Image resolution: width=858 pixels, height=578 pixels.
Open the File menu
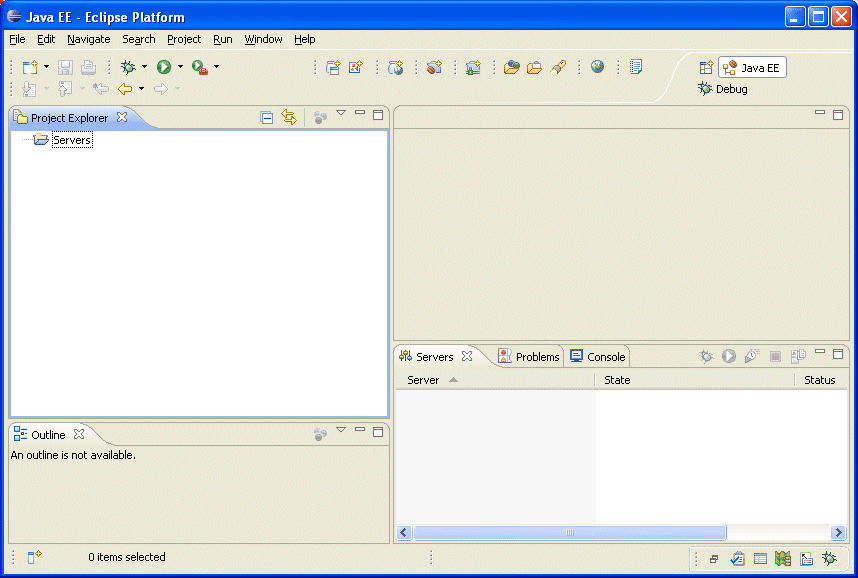pyautogui.click(x=18, y=39)
